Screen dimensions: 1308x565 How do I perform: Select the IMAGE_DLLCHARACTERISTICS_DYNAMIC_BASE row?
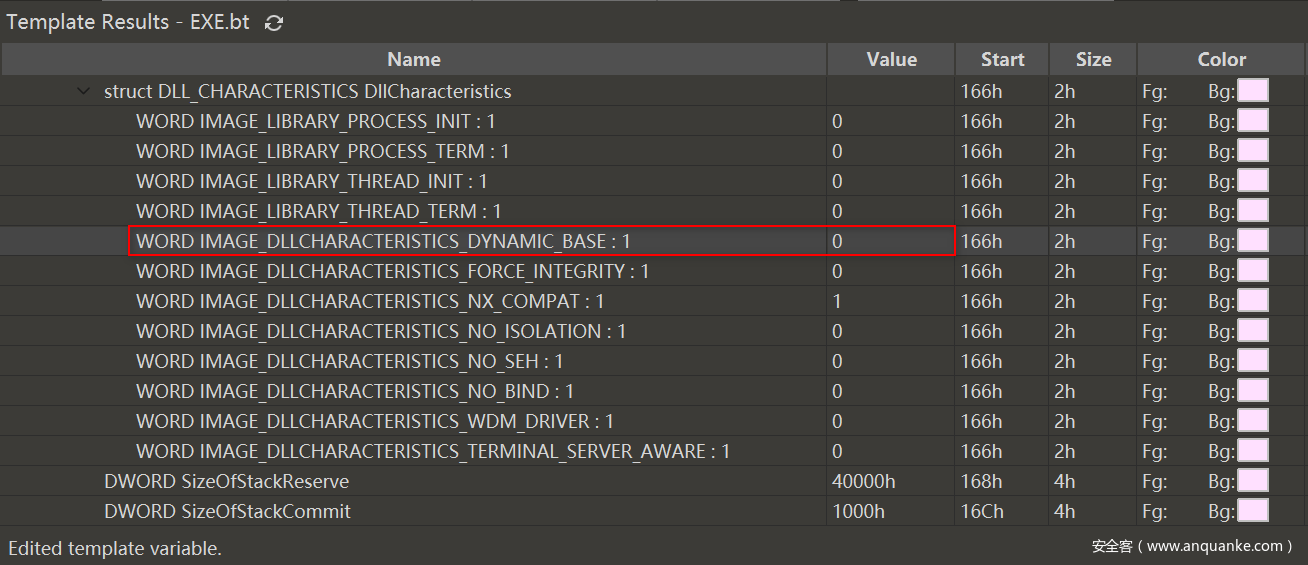[x=383, y=241]
